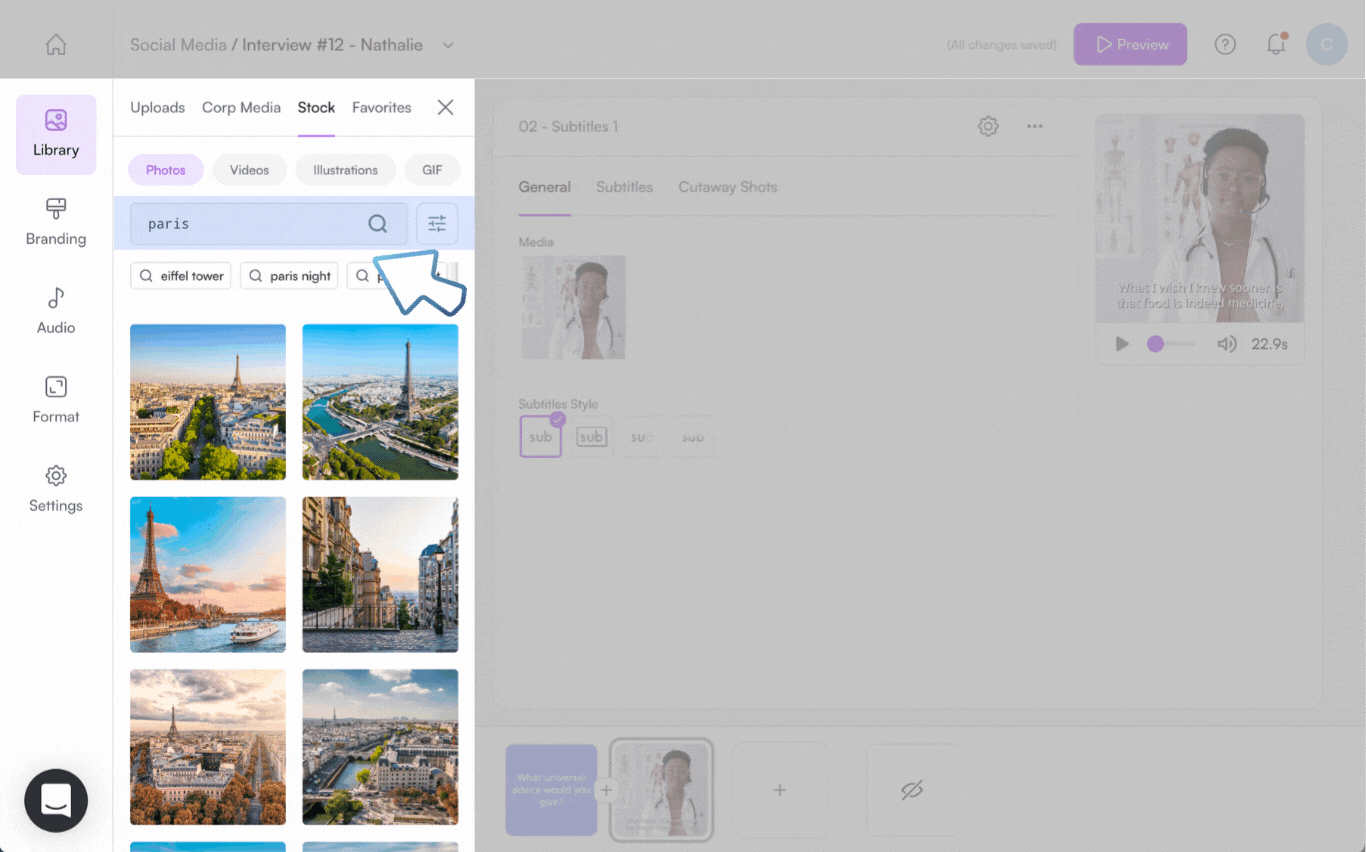Switch to the Favorites tab

[382, 107]
